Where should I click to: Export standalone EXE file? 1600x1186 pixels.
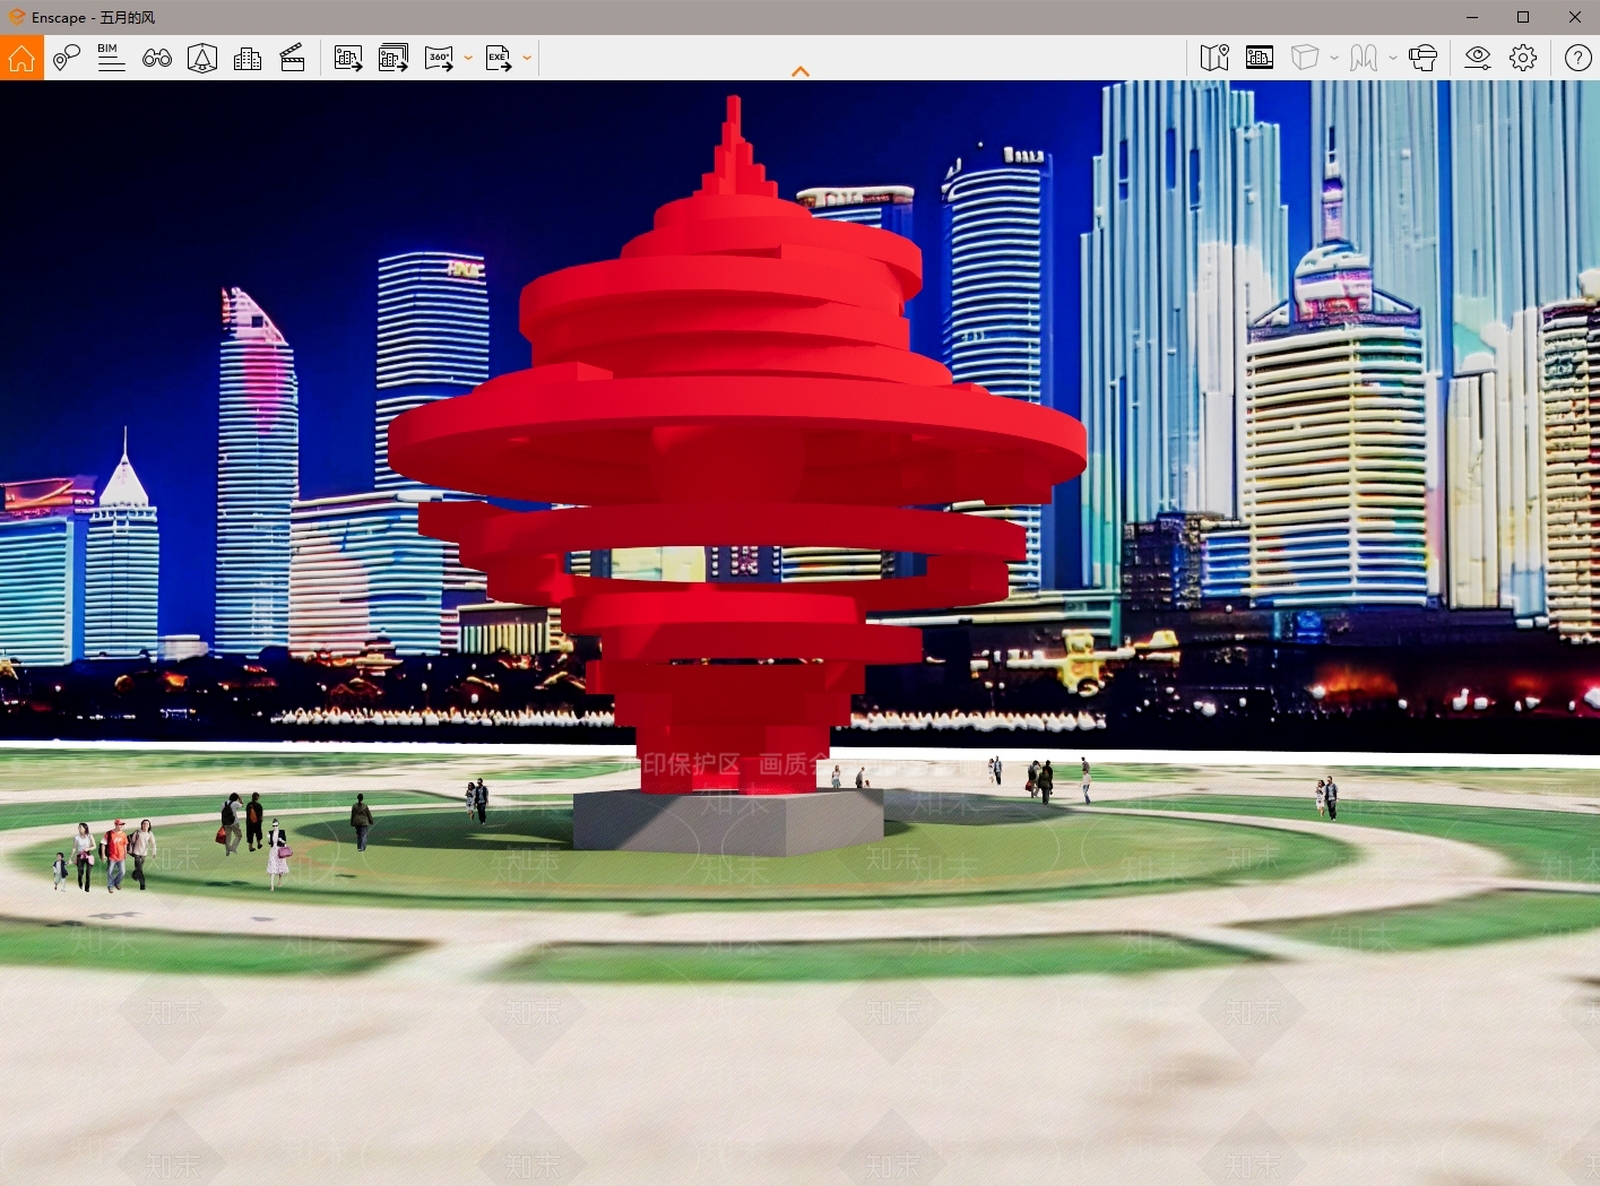[498, 58]
